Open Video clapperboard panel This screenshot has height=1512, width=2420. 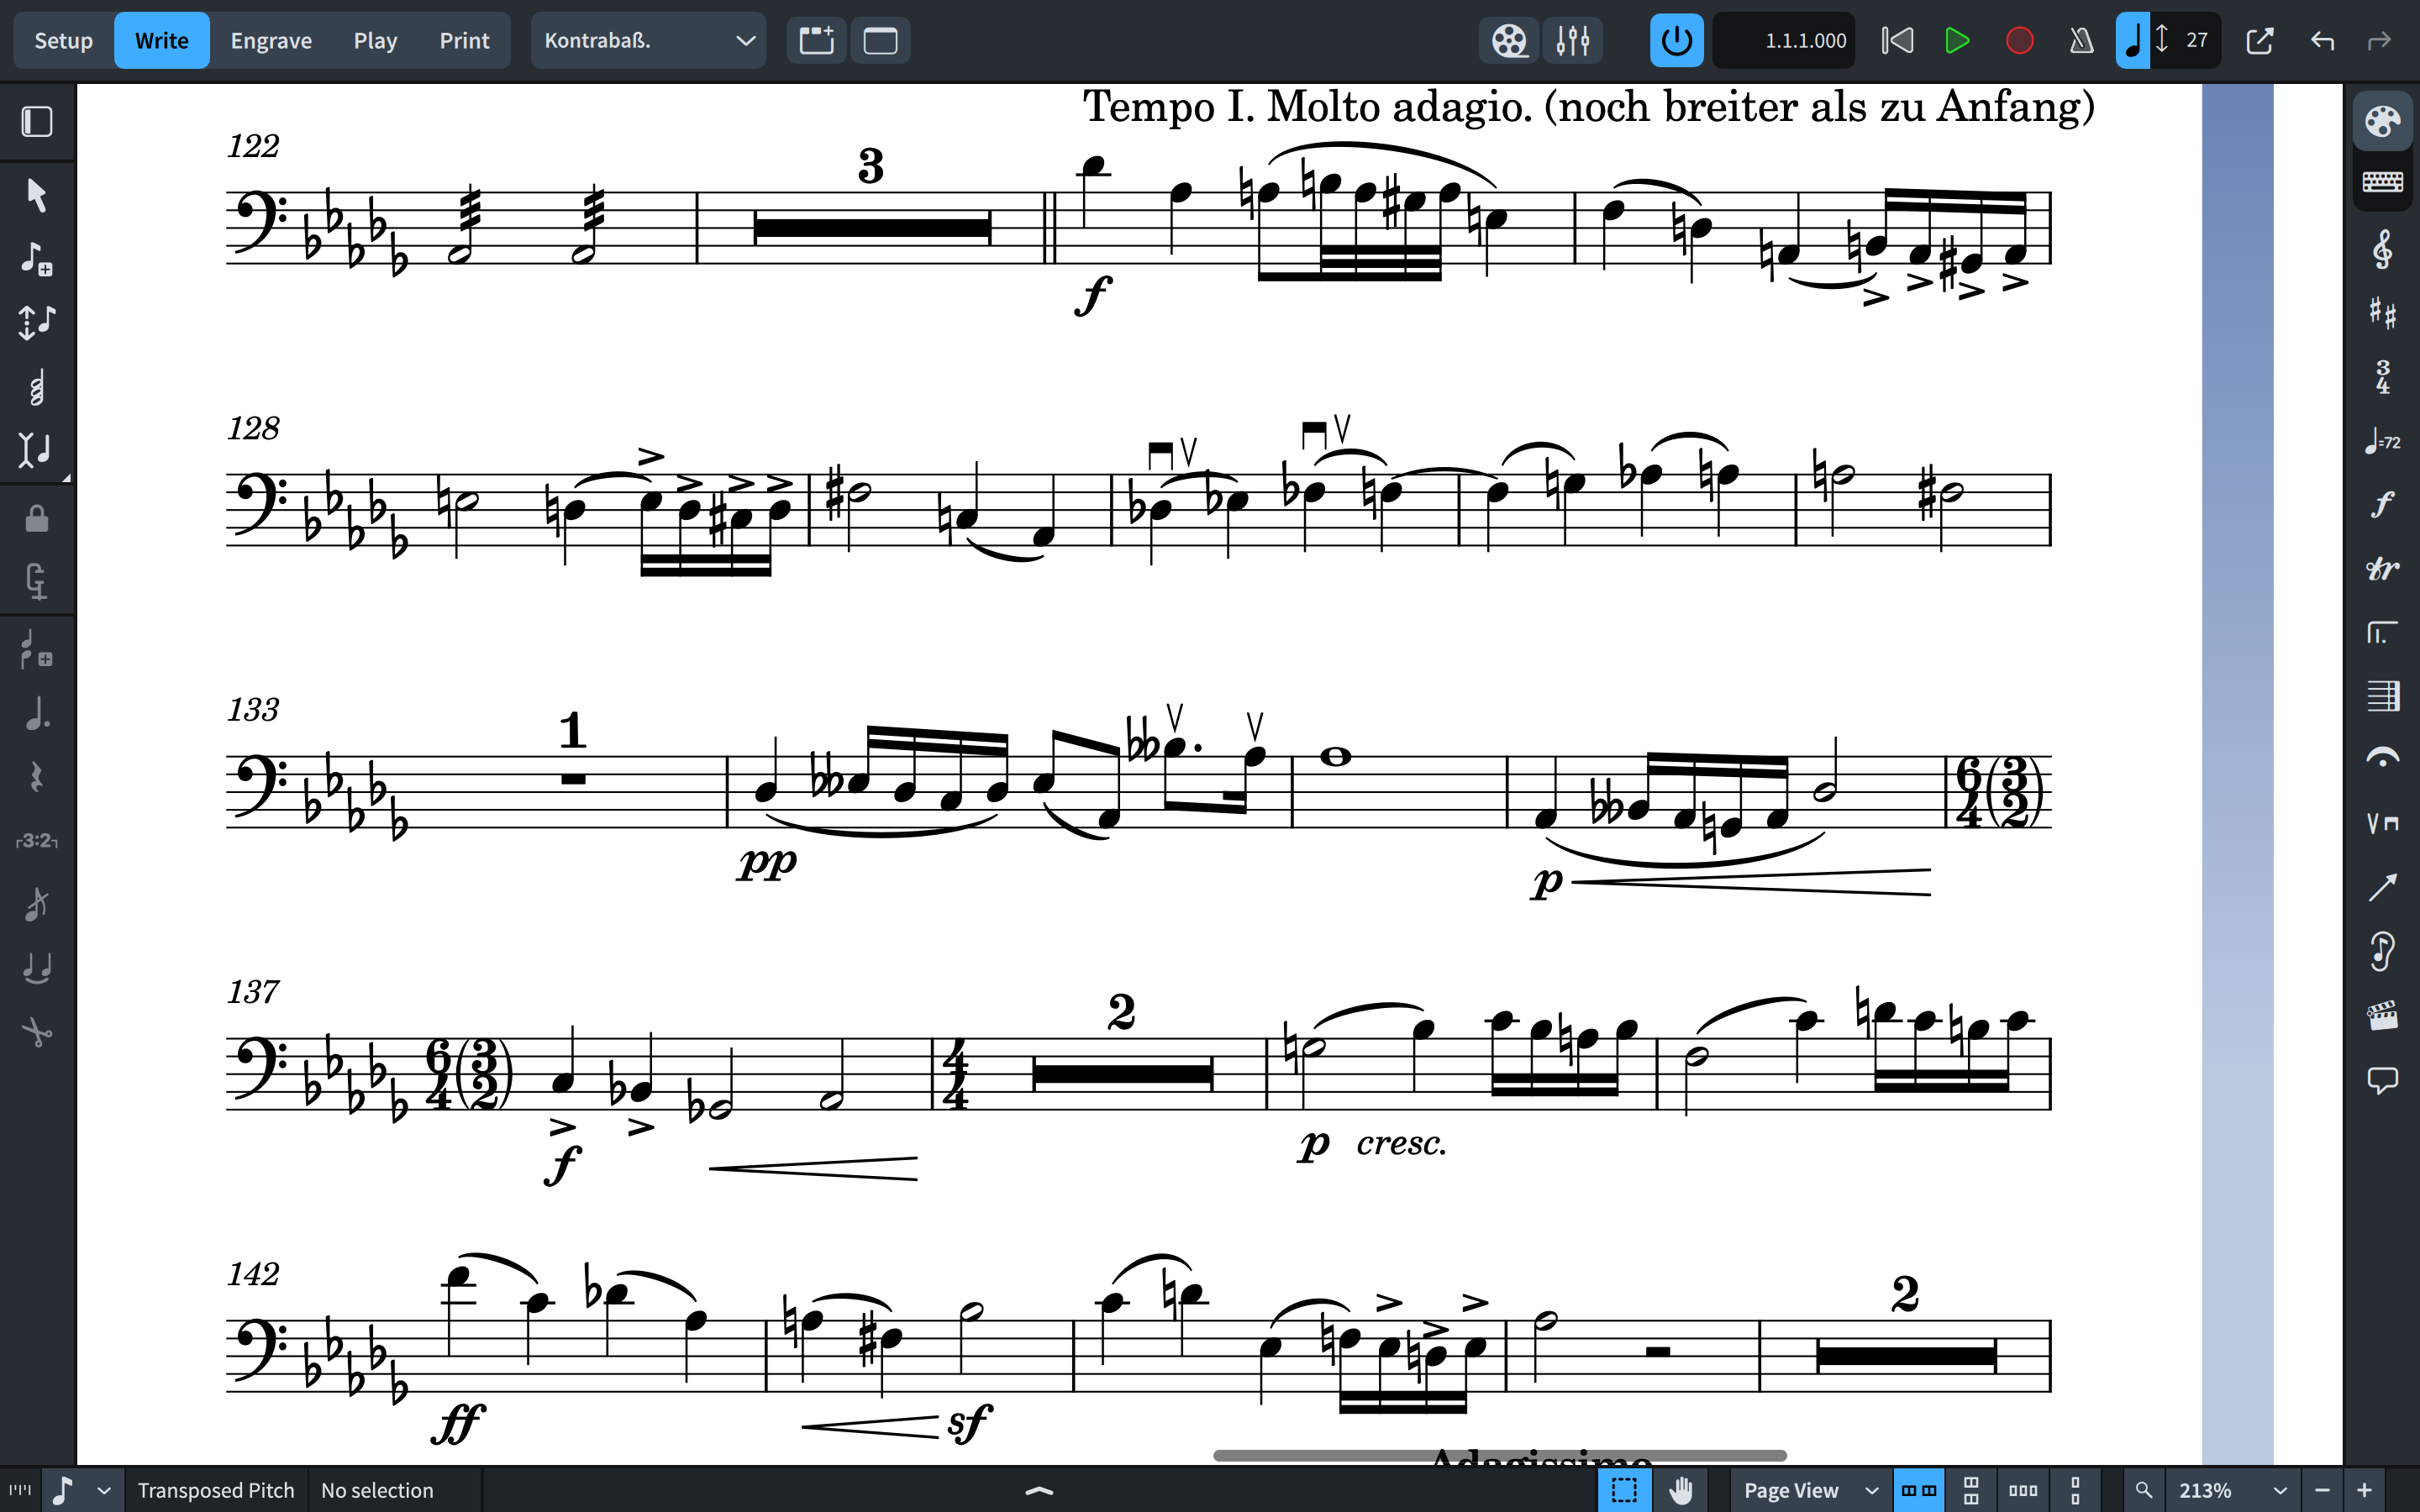point(2382,1016)
